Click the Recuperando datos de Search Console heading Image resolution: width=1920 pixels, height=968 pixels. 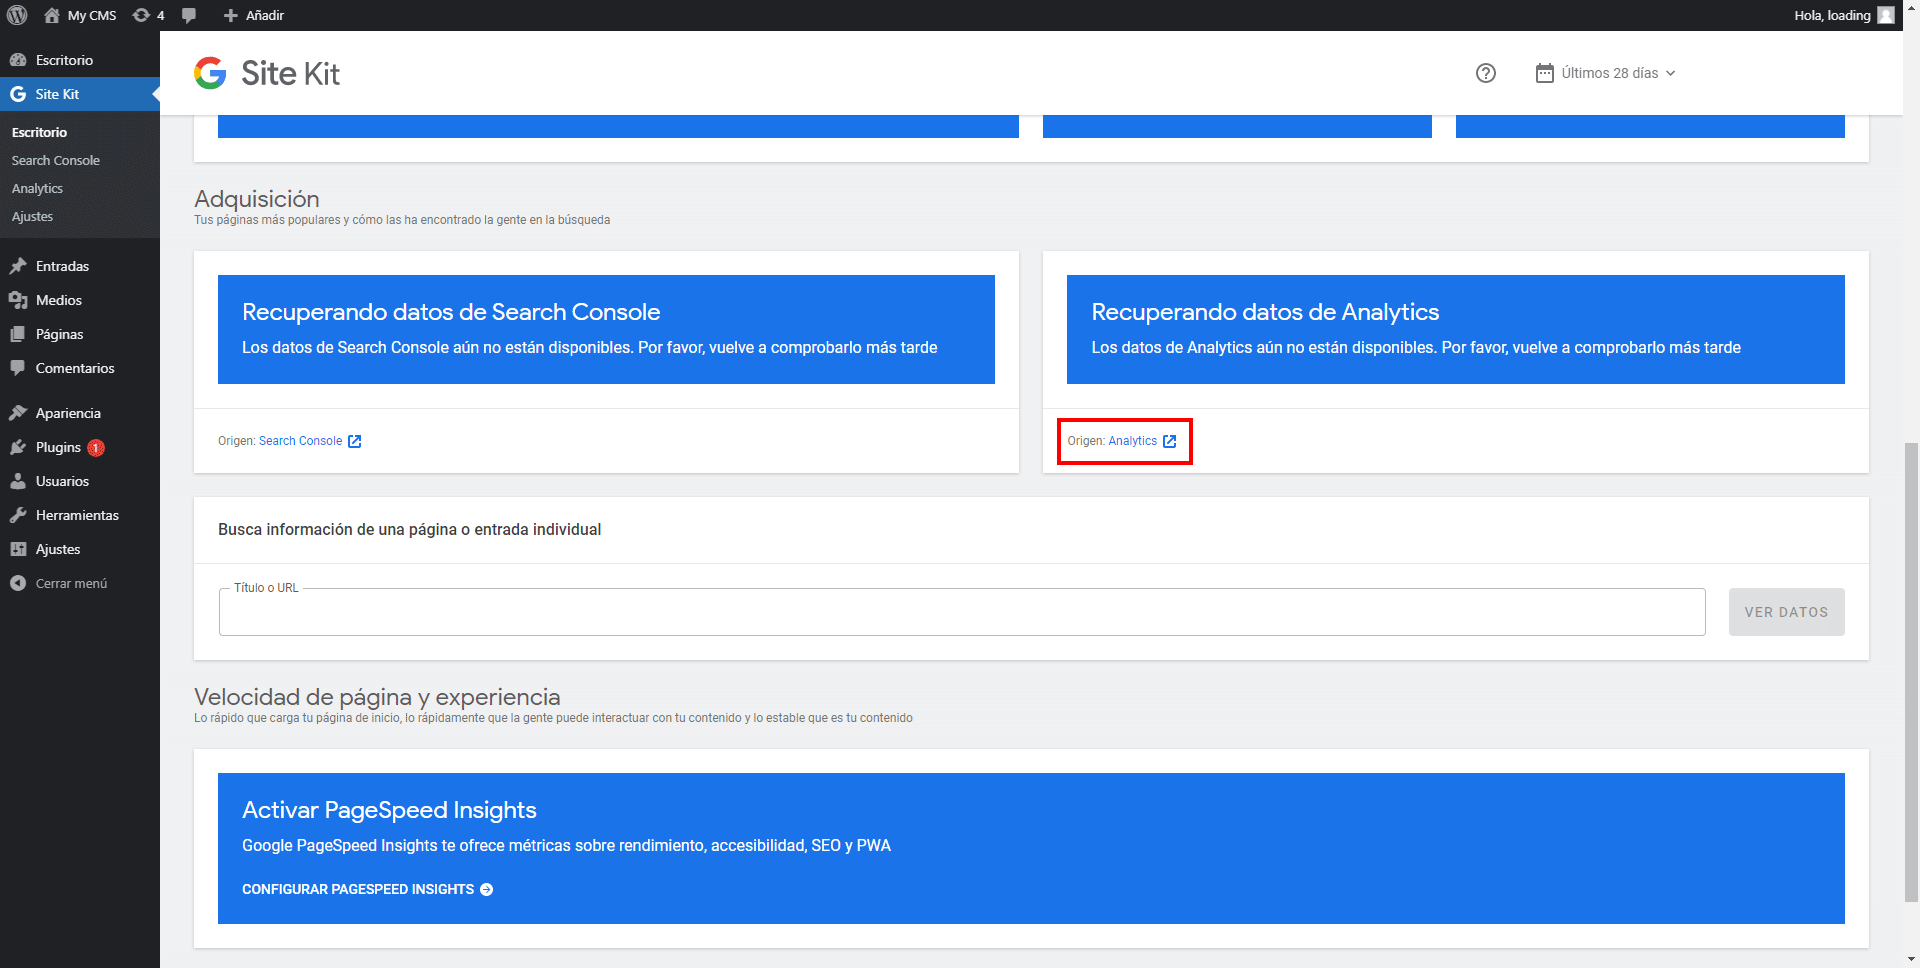pyautogui.click(x=451, y=312)
